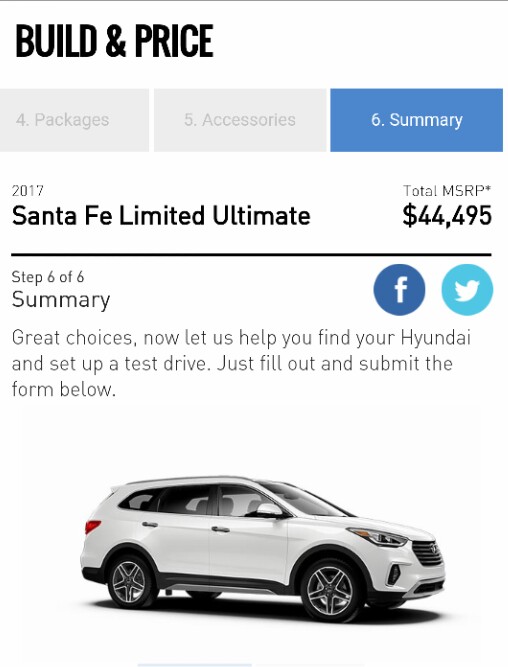Image resolution: width=508 pixels, height=667 pixels.
Task: Click the car's side mirror
Action: (x=269, y=510)
